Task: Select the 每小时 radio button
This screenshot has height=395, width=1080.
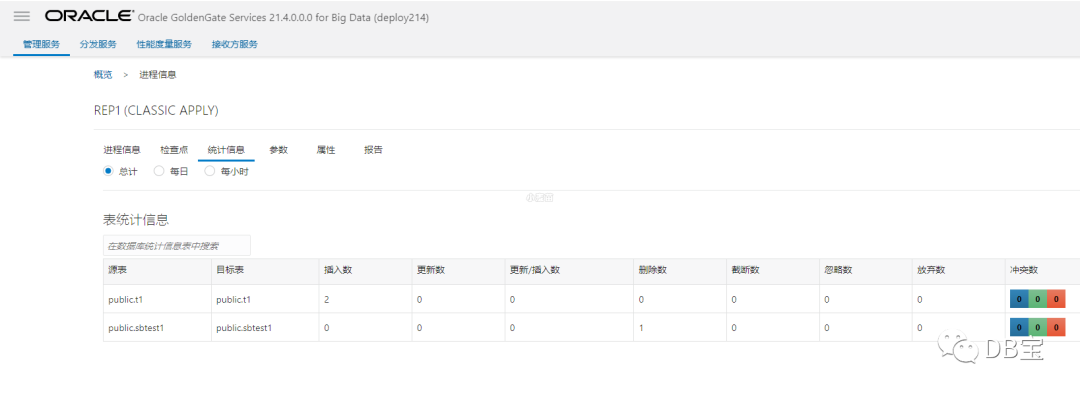Action: pyautogui.click(x=210, y=172)
